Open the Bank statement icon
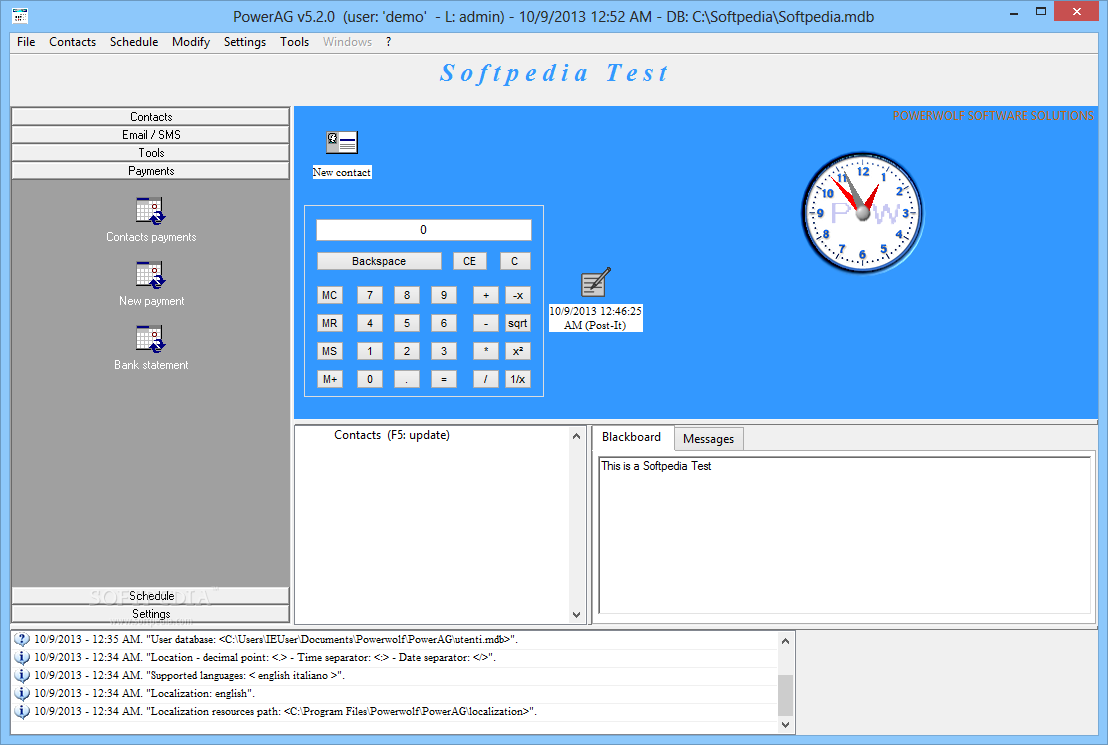Screen dimensions: 1108x745 coord(150,339)
